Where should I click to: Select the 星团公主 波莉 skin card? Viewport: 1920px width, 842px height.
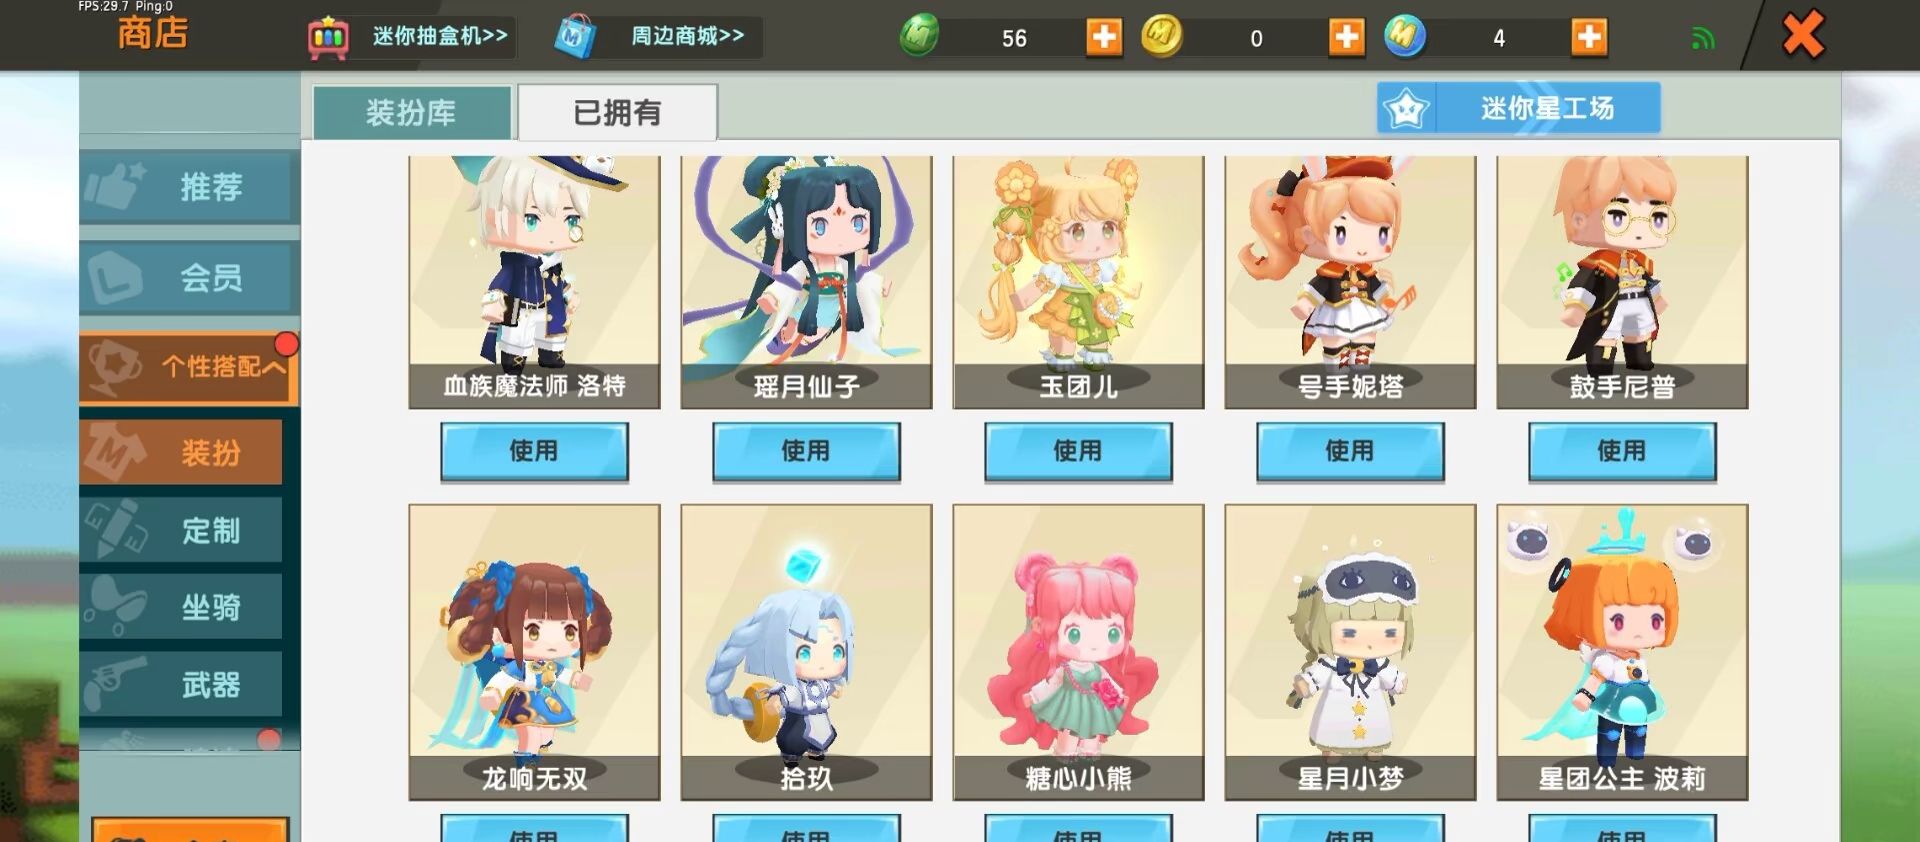(1622, 651)
